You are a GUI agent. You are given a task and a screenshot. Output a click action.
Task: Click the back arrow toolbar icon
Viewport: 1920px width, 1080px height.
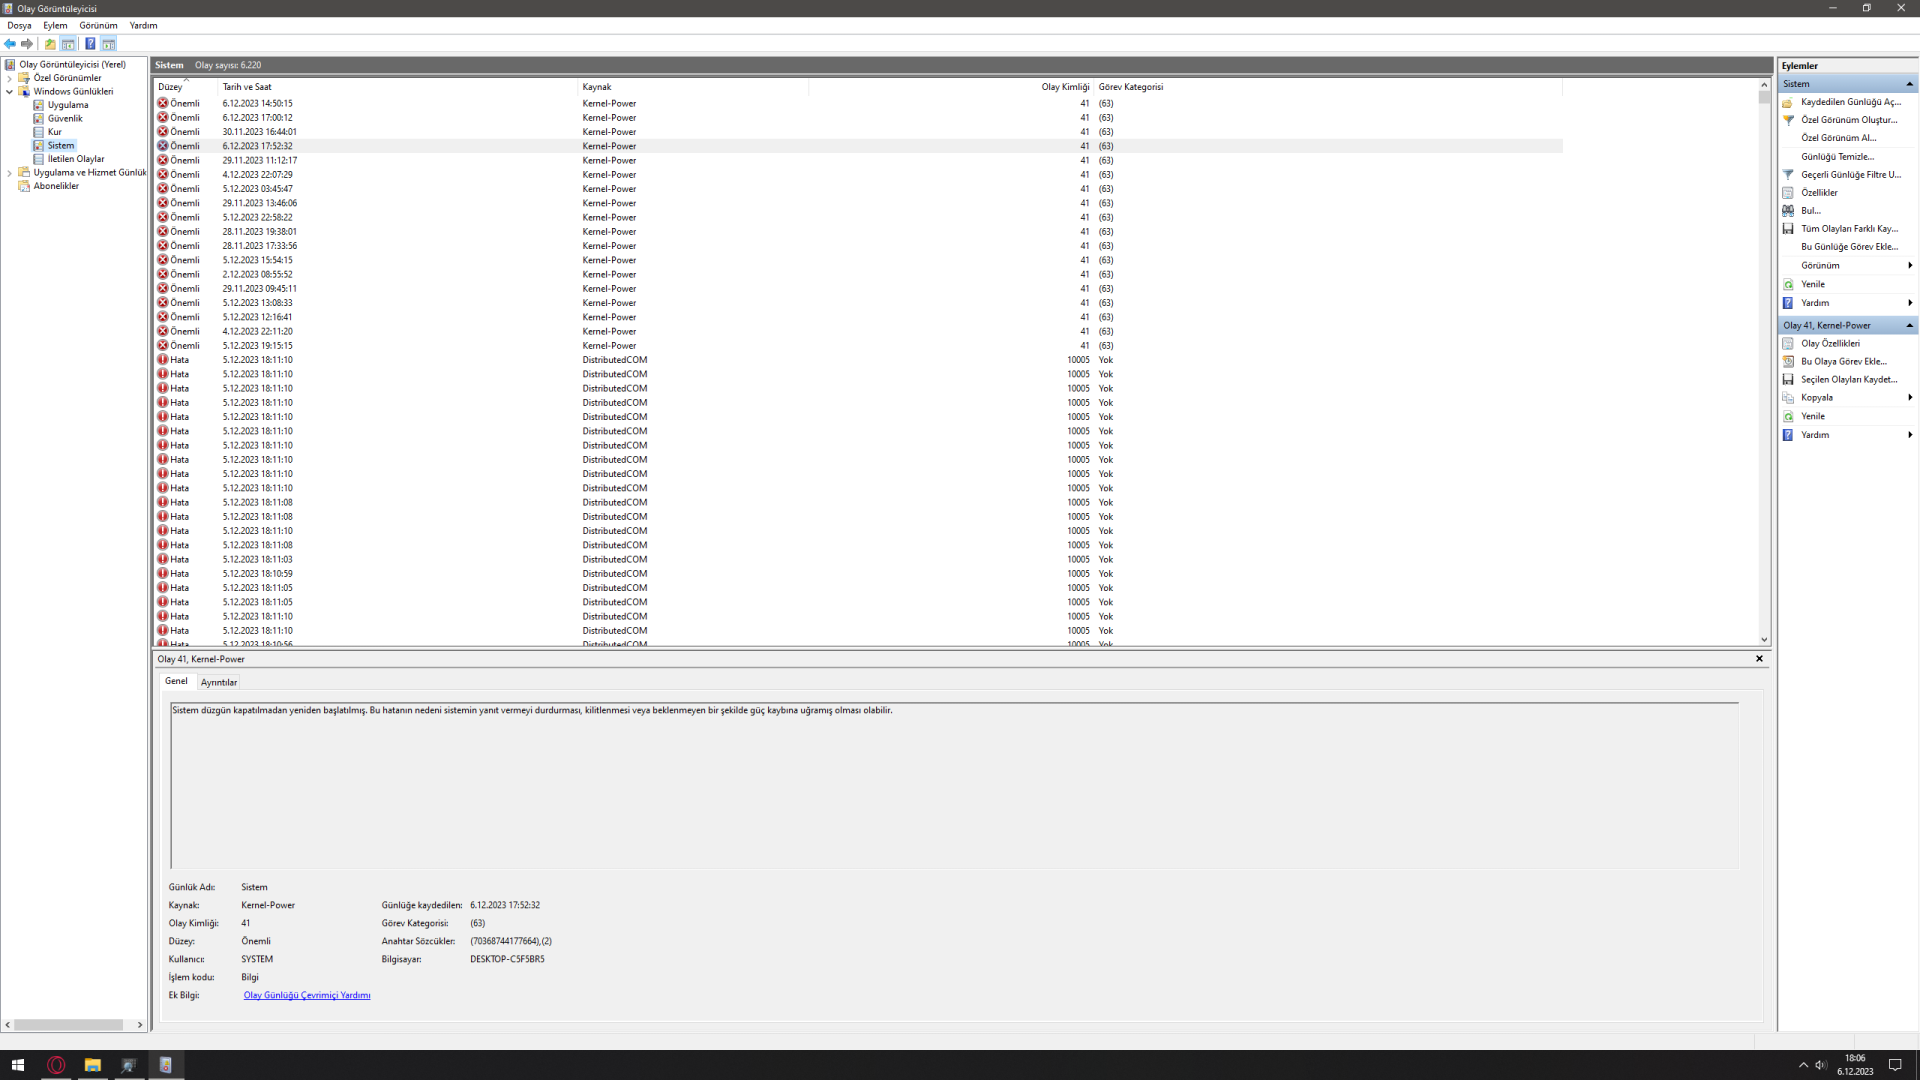coord(10,44)
